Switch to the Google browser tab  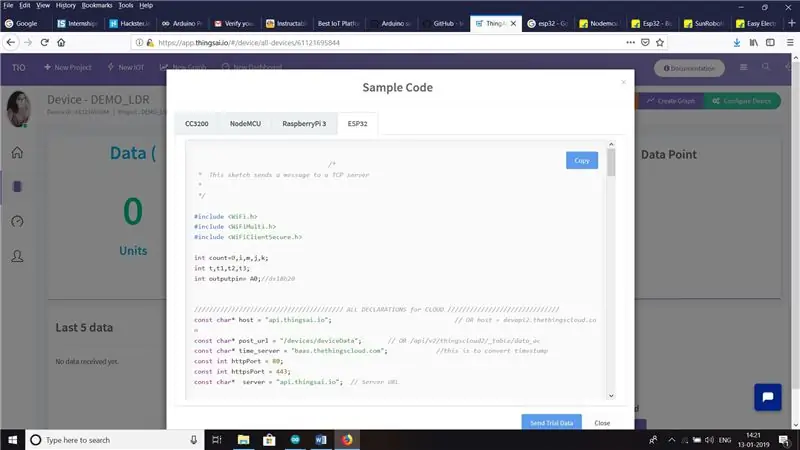tap(26, 23)
